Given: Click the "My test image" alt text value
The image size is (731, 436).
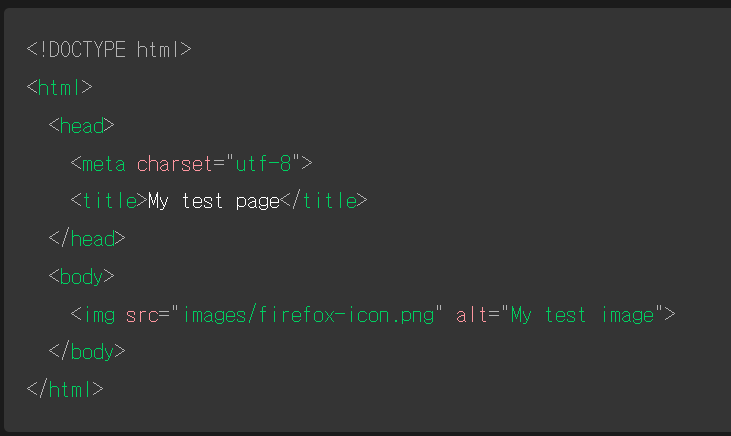Looking at the screenshot, I should (582, 315).
